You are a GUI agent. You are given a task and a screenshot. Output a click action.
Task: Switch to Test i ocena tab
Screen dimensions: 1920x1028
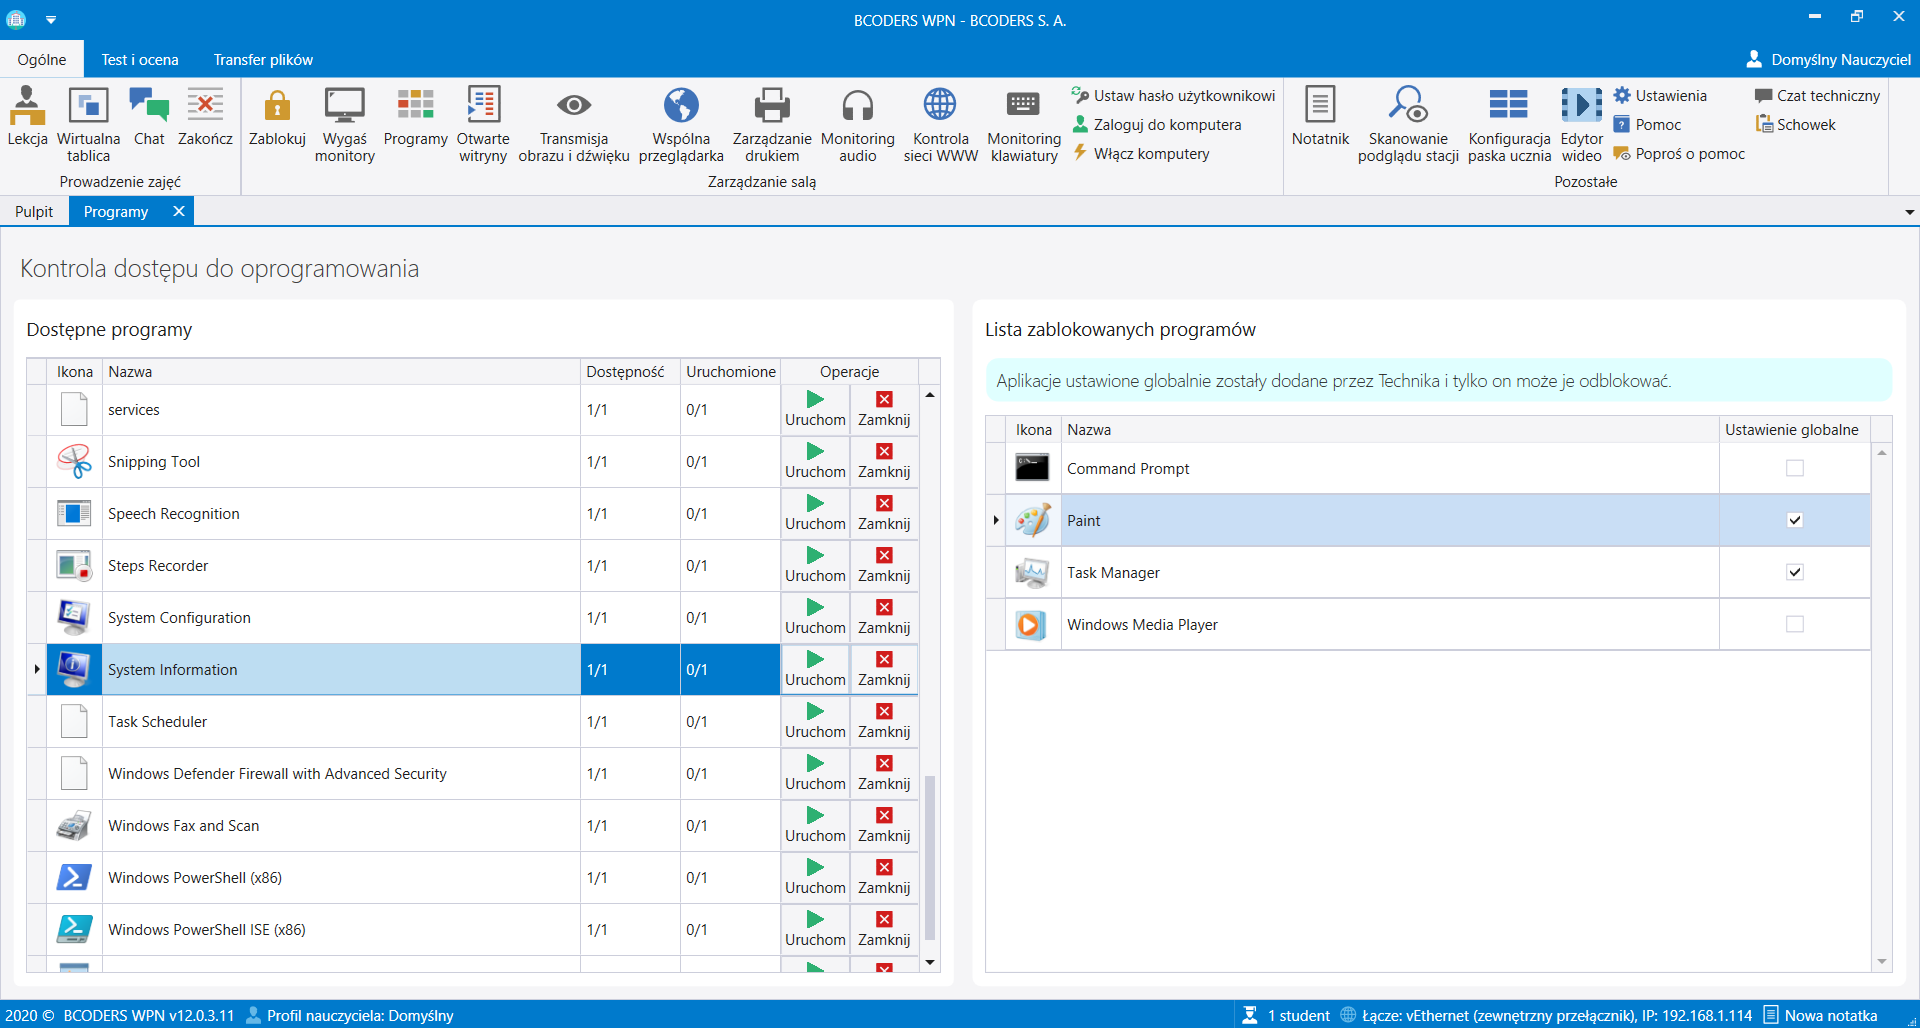click(140, 60)
